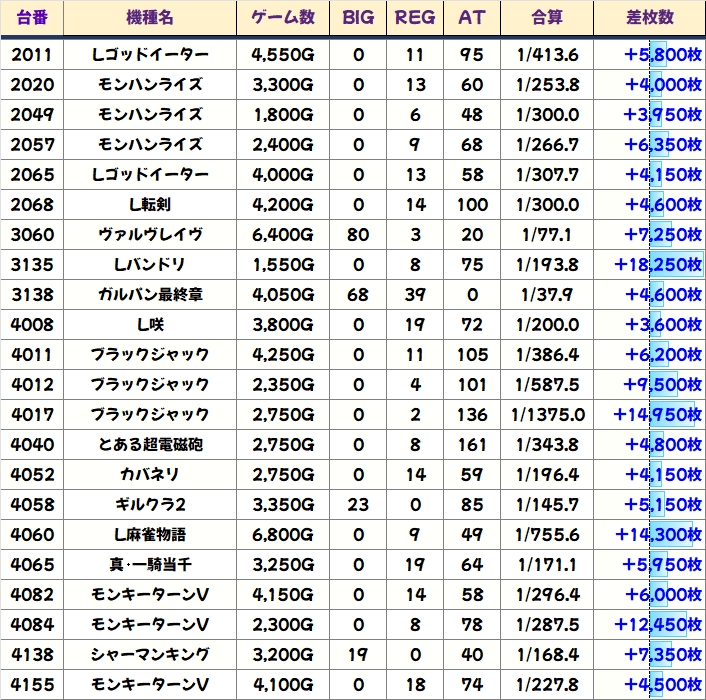Viewport: 706px width, 700px height.
Task: Click REG count 39 in row 3138
Action: pos(415,294)
